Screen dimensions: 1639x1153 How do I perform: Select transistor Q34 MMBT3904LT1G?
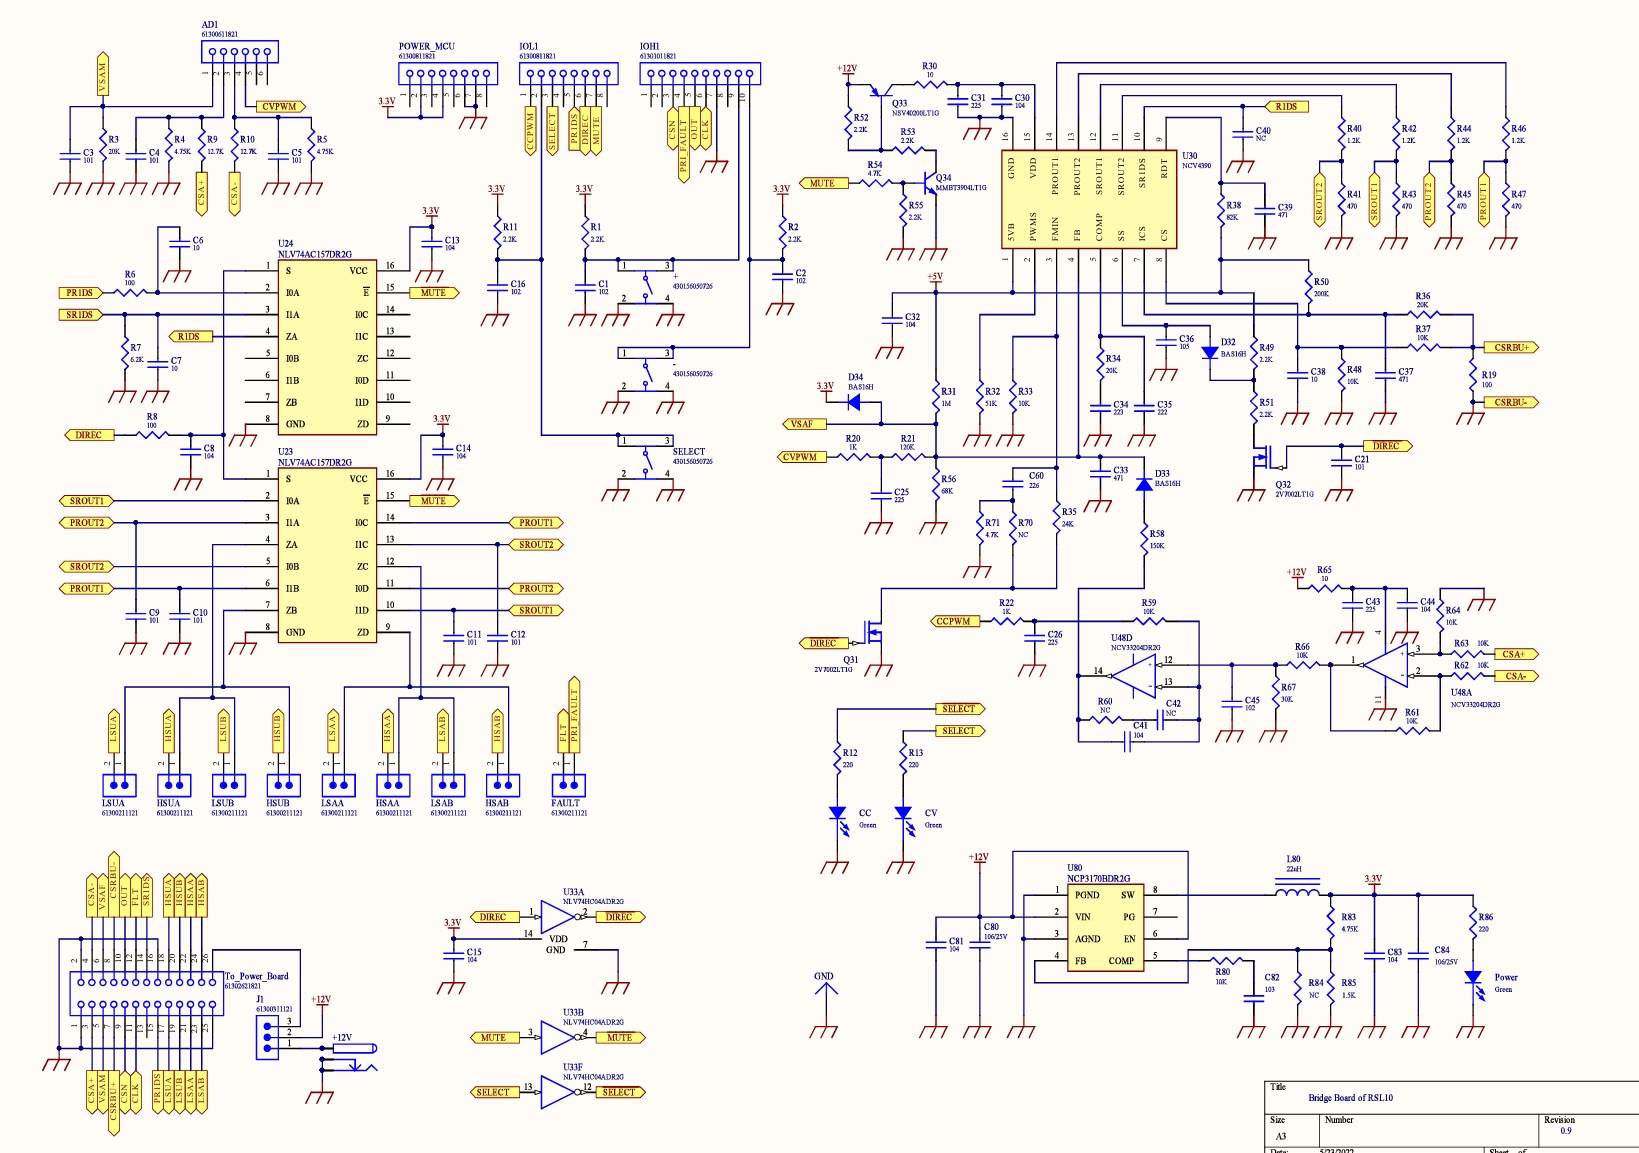tap(930, 182)
